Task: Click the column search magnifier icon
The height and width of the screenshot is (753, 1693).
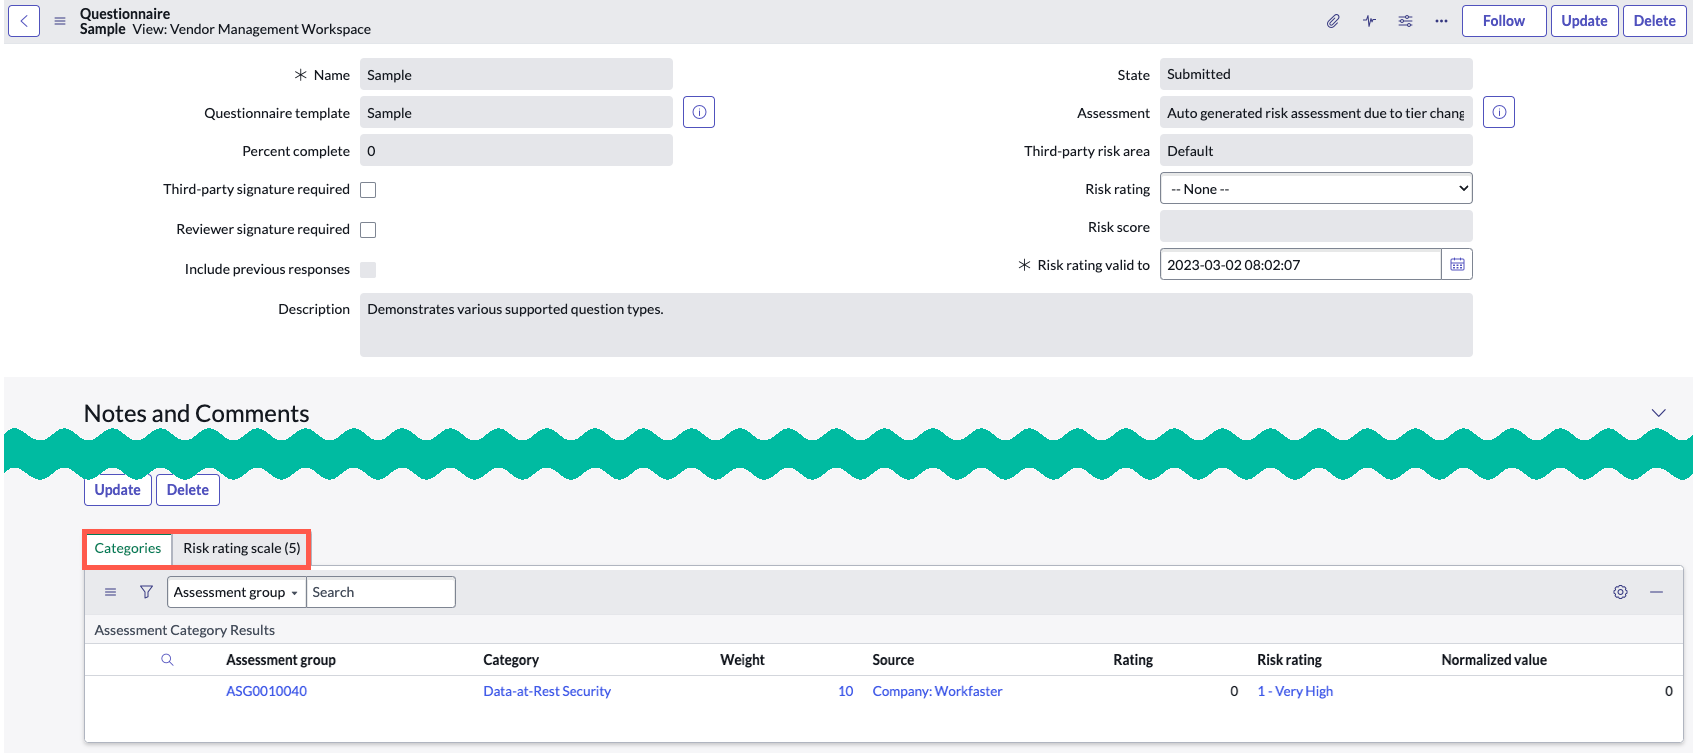Action: pyautogui.click(x=167, y=660)
